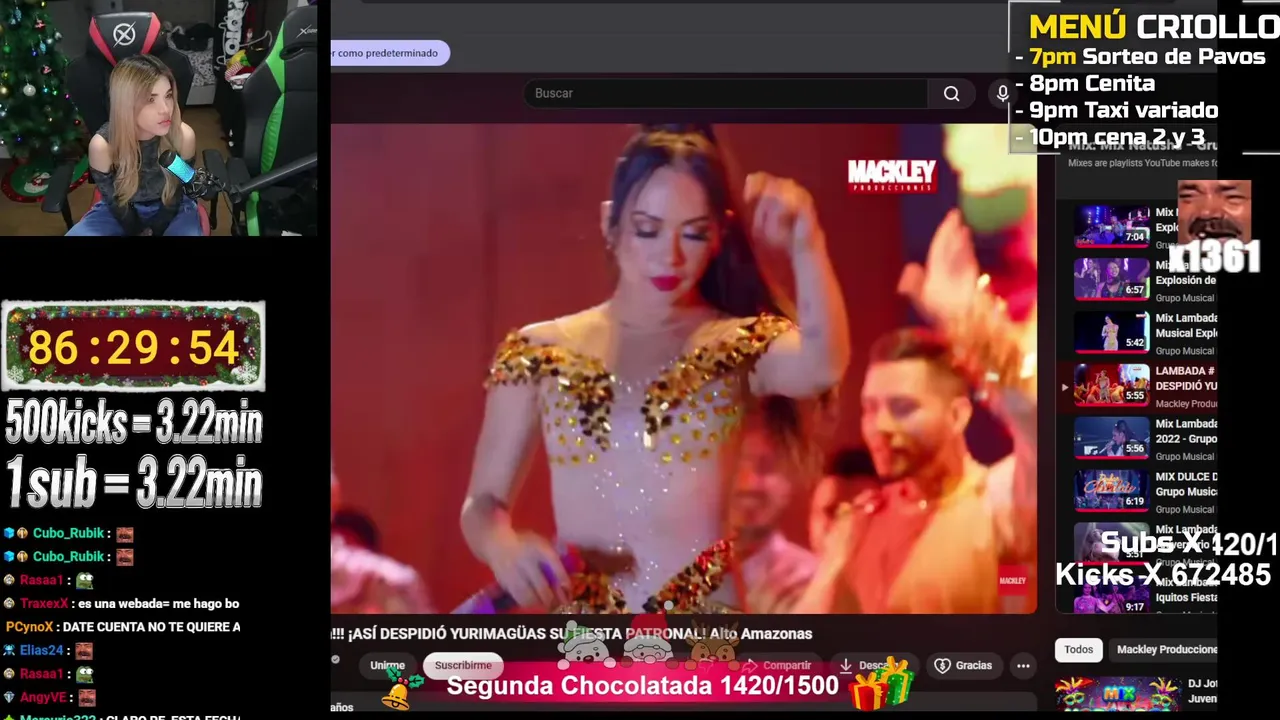1280x720 pixels.
Task: Select the Mackley Producciones filter chip
Action: pos(1166,649)
